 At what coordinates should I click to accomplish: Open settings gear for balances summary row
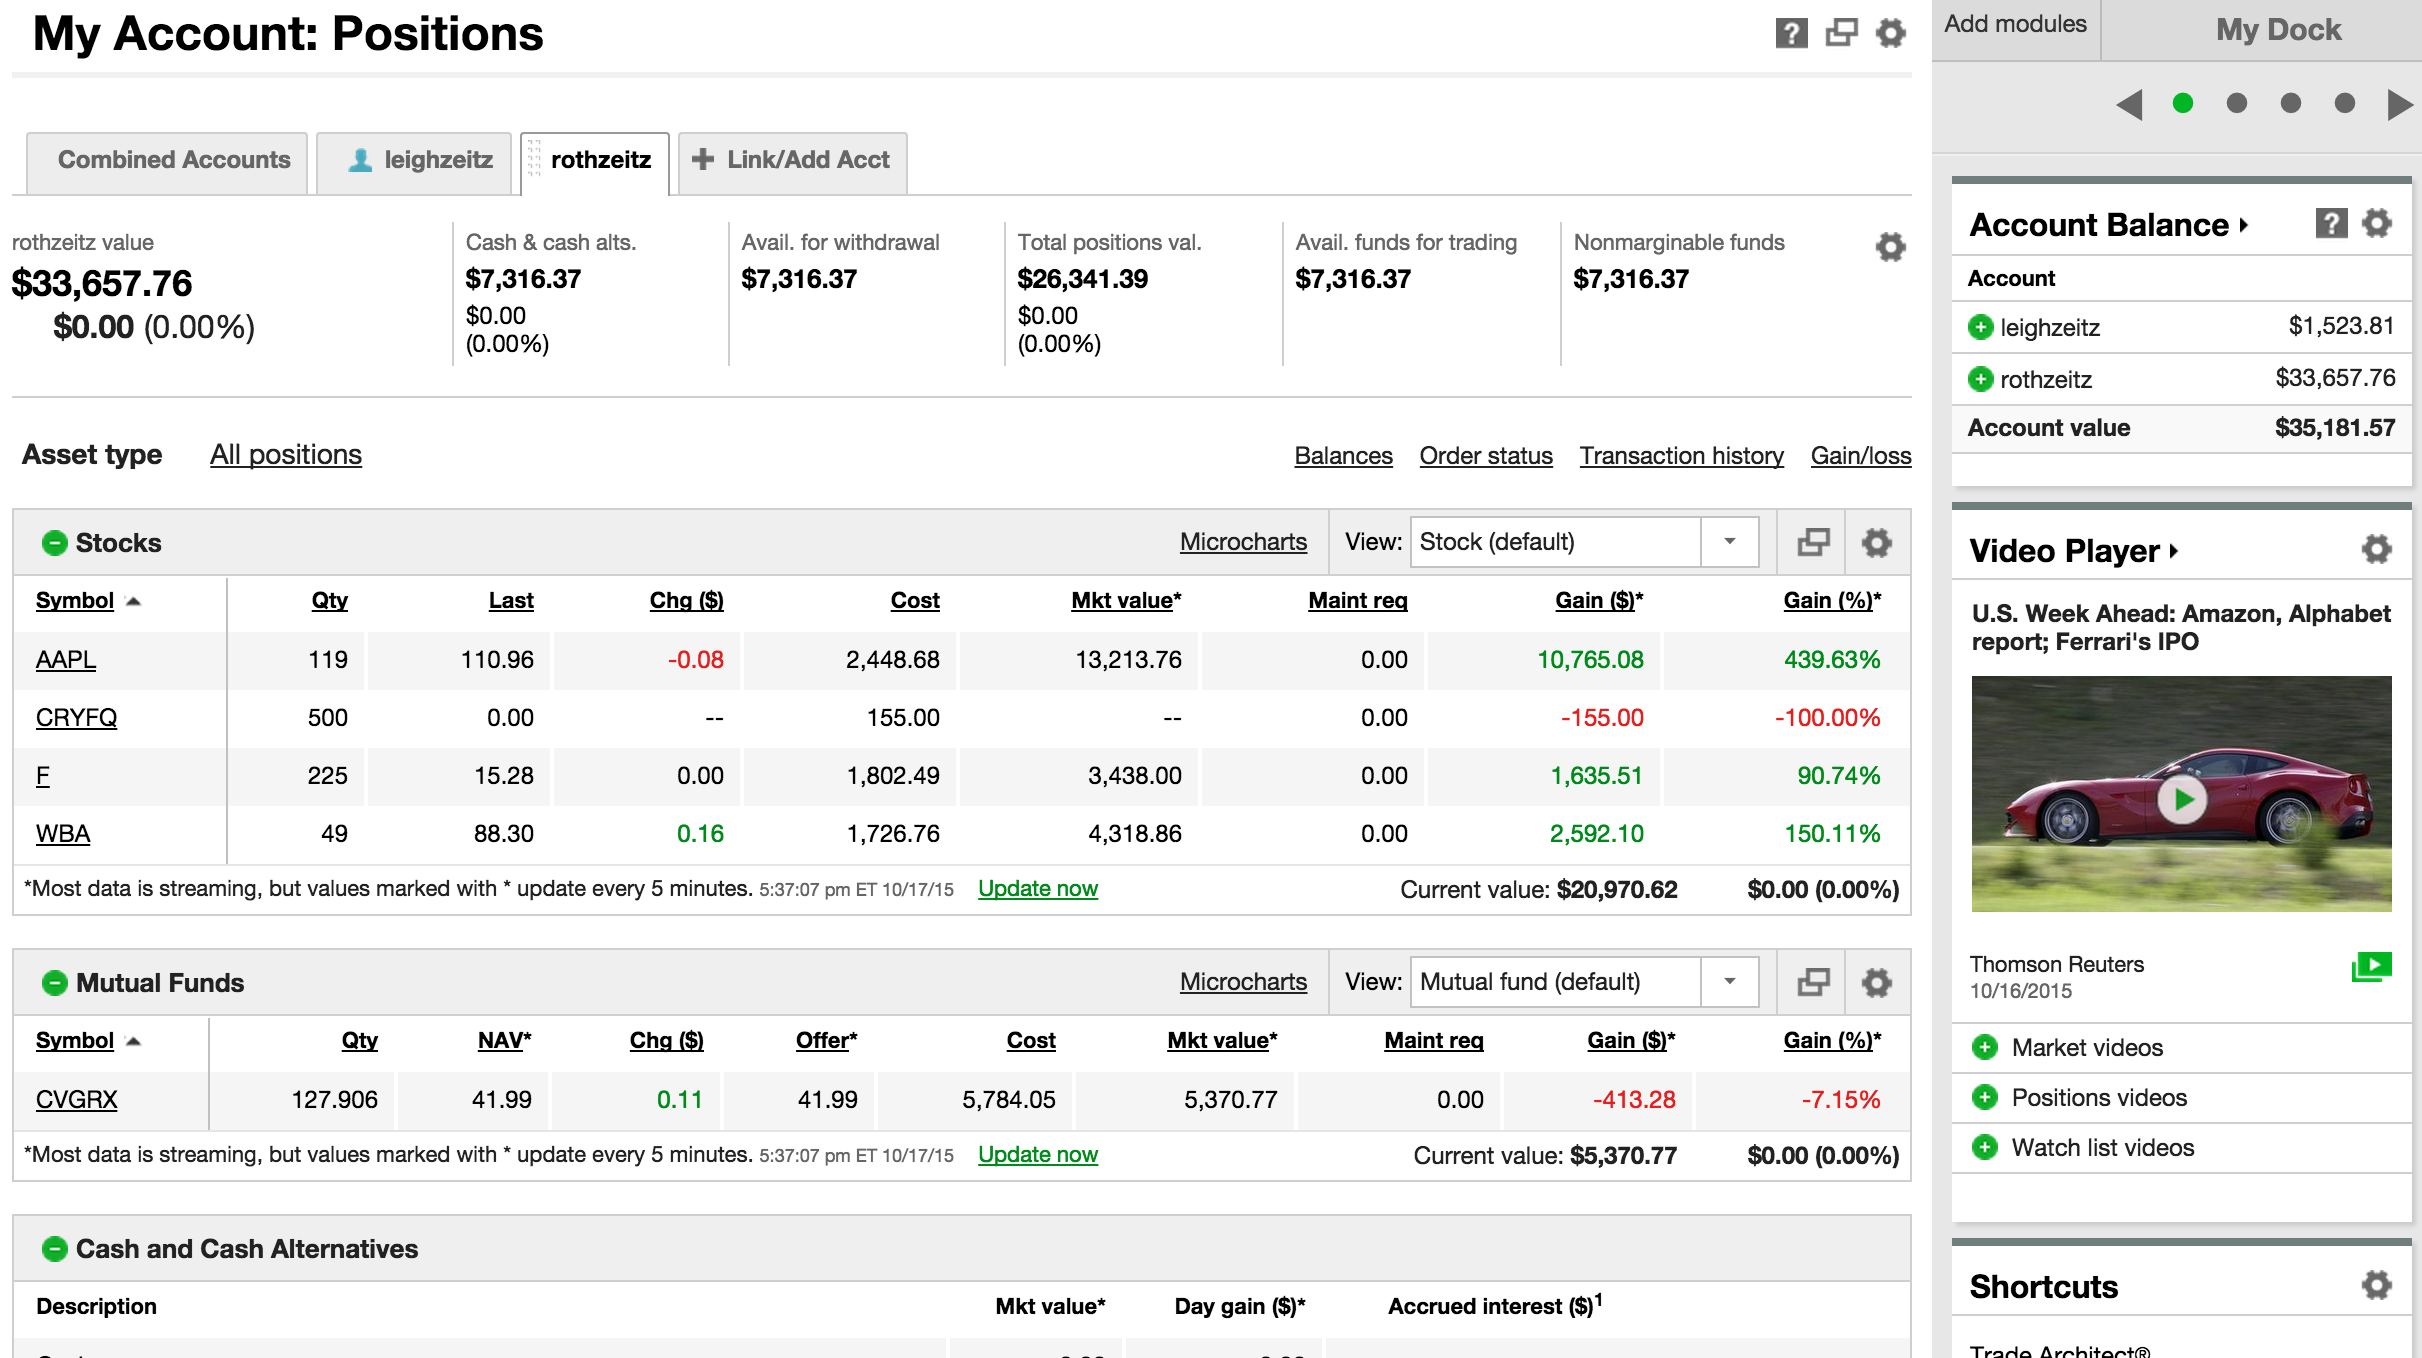(1889, 246)
